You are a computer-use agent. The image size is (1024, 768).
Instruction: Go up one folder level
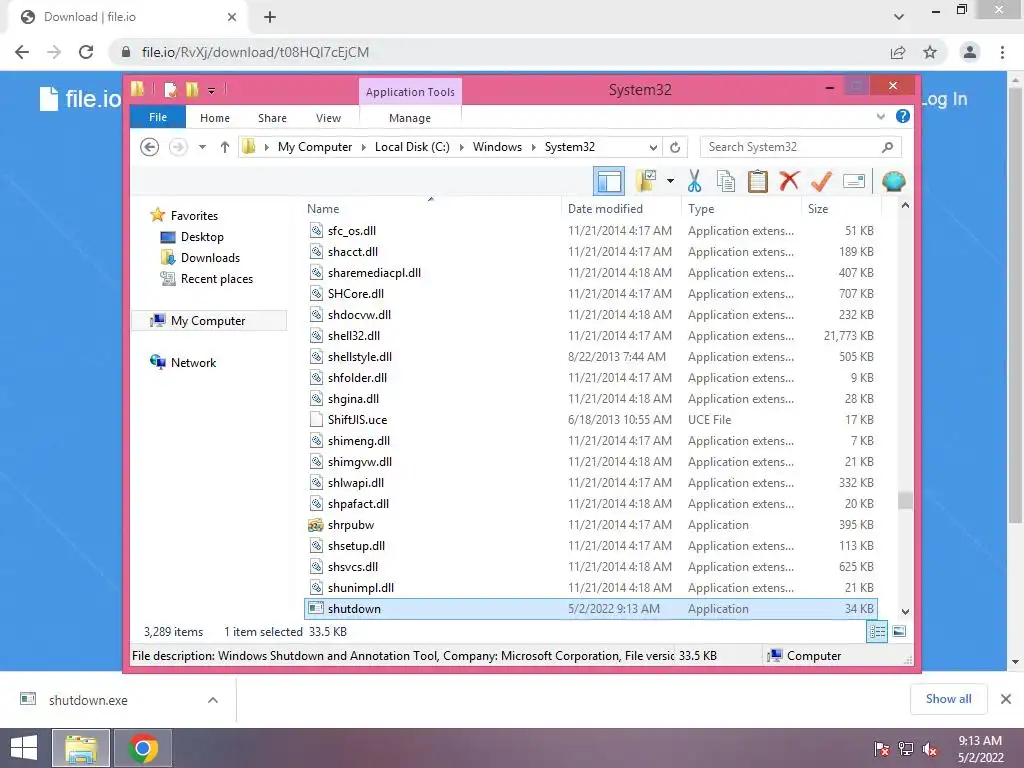click(x=225, y=147)
